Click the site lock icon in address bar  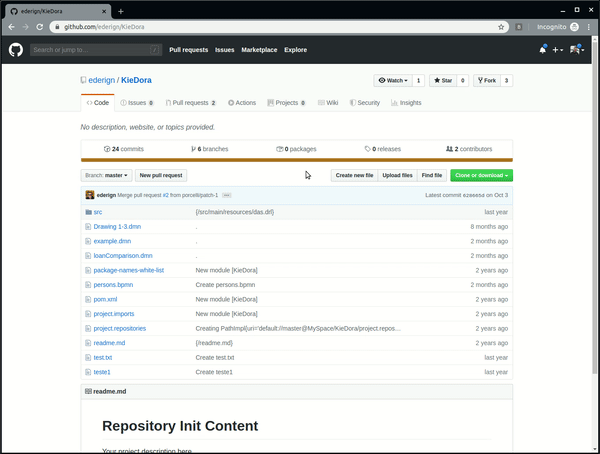coord(57,27)
